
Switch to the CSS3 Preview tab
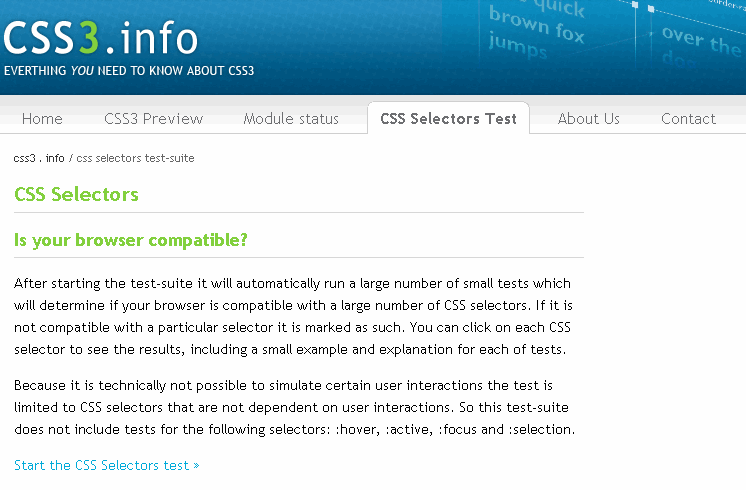tap(153, 118)
